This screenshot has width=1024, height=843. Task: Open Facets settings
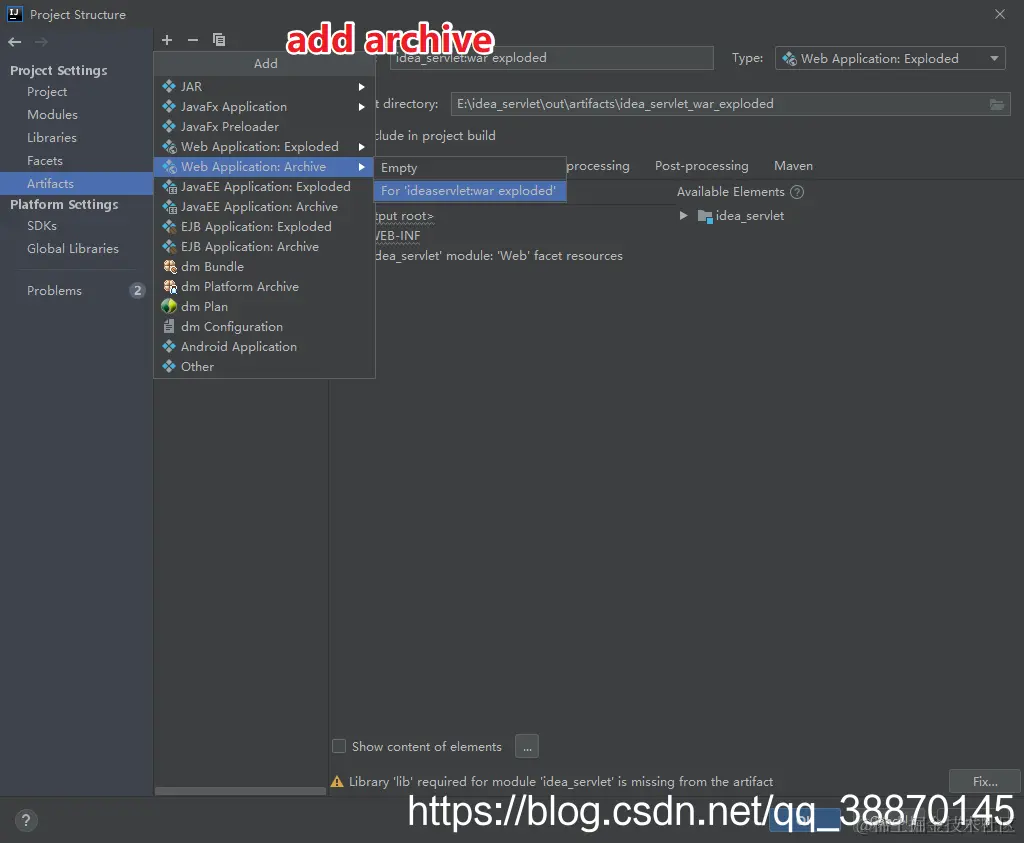[x=44, y=161]
